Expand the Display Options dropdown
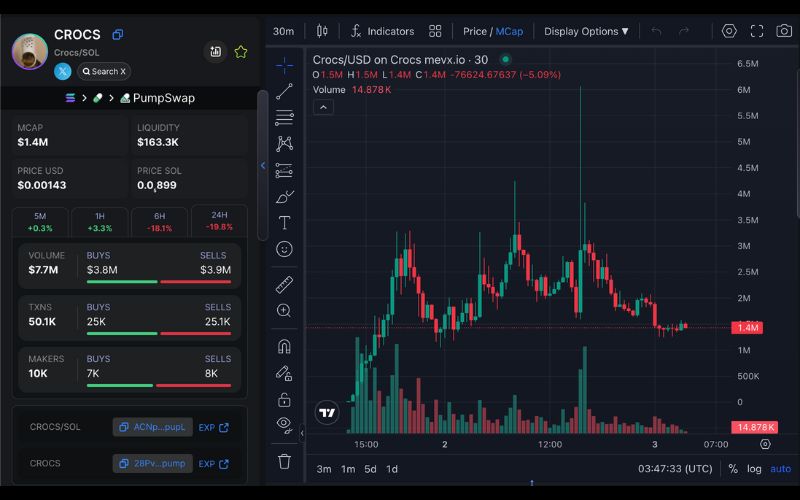 click(586, 32)
